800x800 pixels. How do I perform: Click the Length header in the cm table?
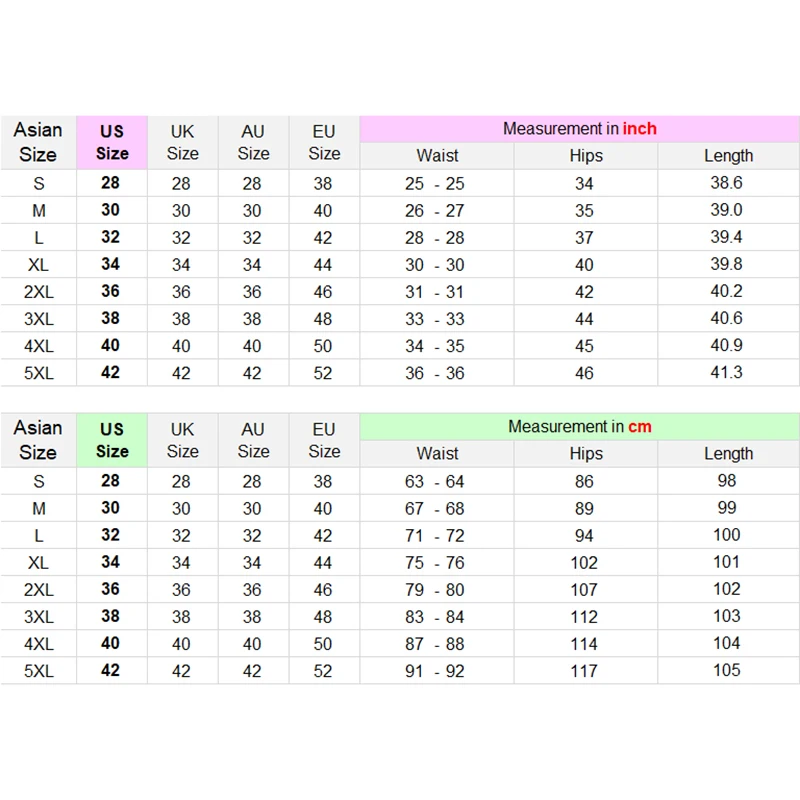(x=728, y=454)
